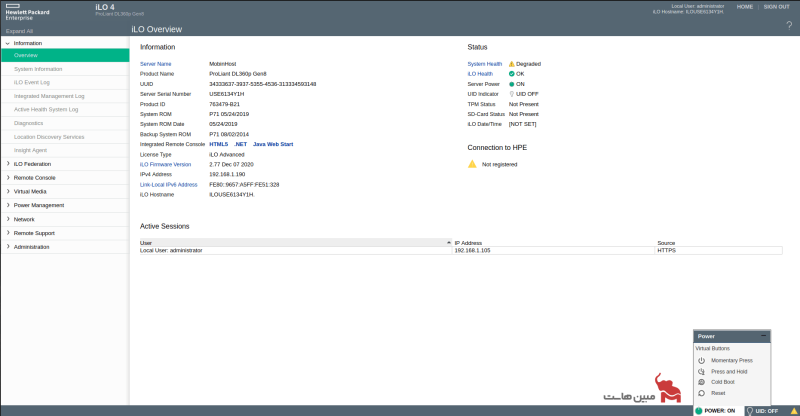Image resolution: width=800 pixels, height=416 pixels.
Task: Click the serial number USE6134Y1H value
Action: pos(227,94)
